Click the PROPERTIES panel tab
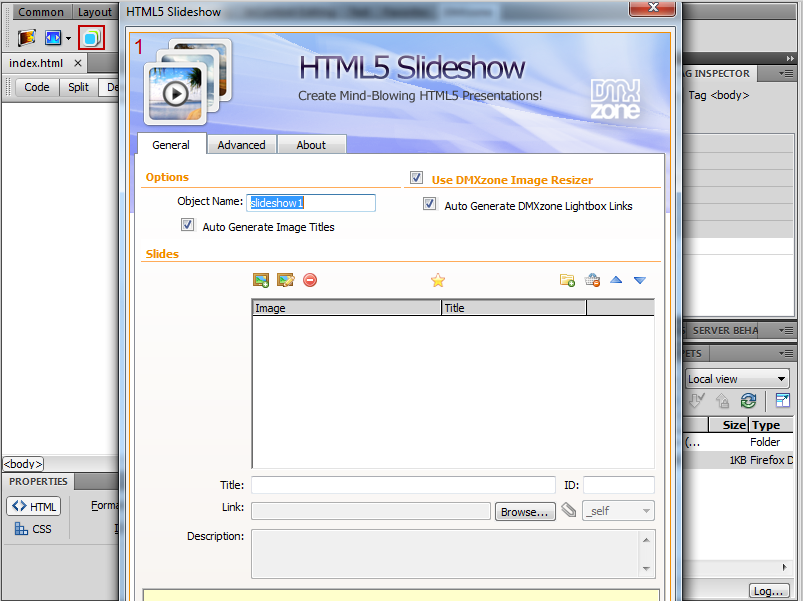 (x=38, y=482)
